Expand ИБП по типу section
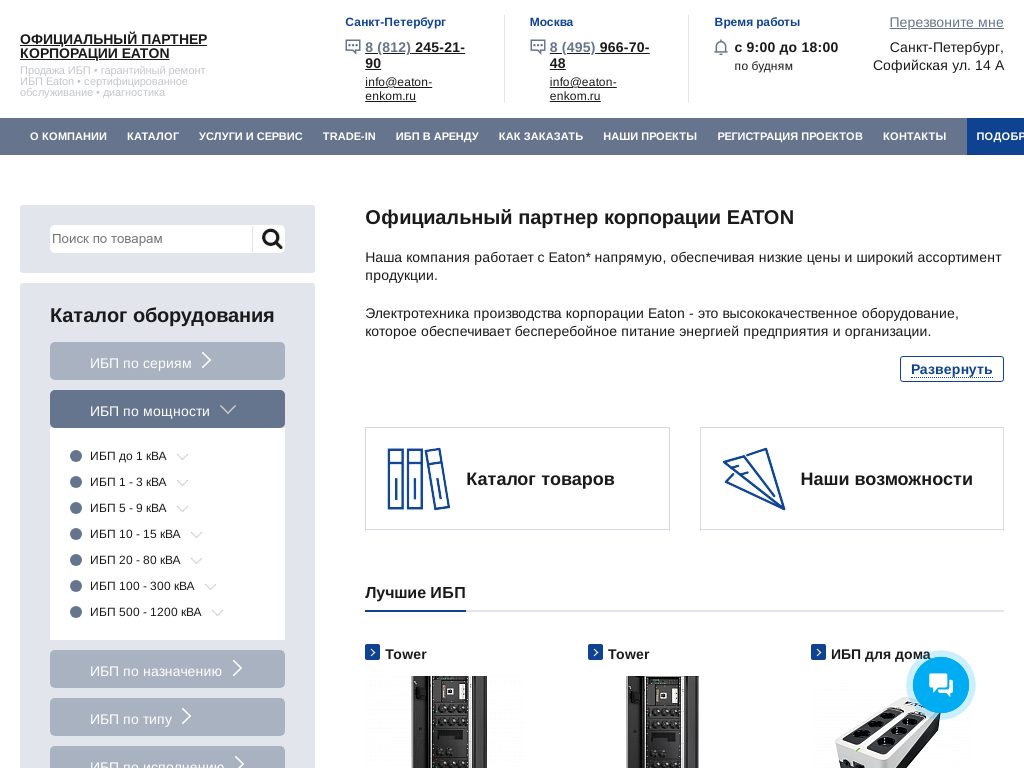 [167, 717]
